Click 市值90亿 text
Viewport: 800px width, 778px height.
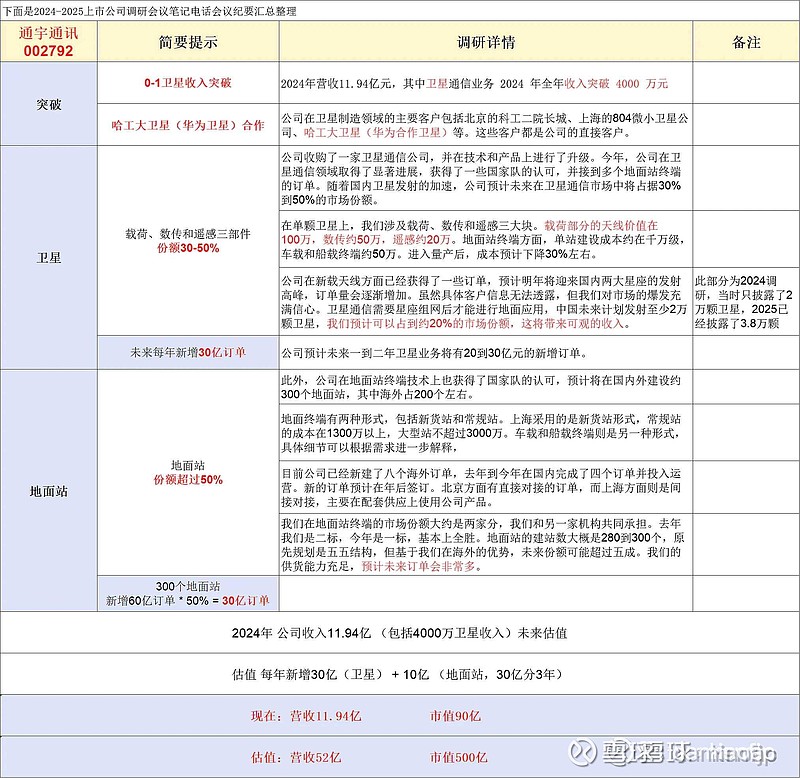[x=455, y=716]
